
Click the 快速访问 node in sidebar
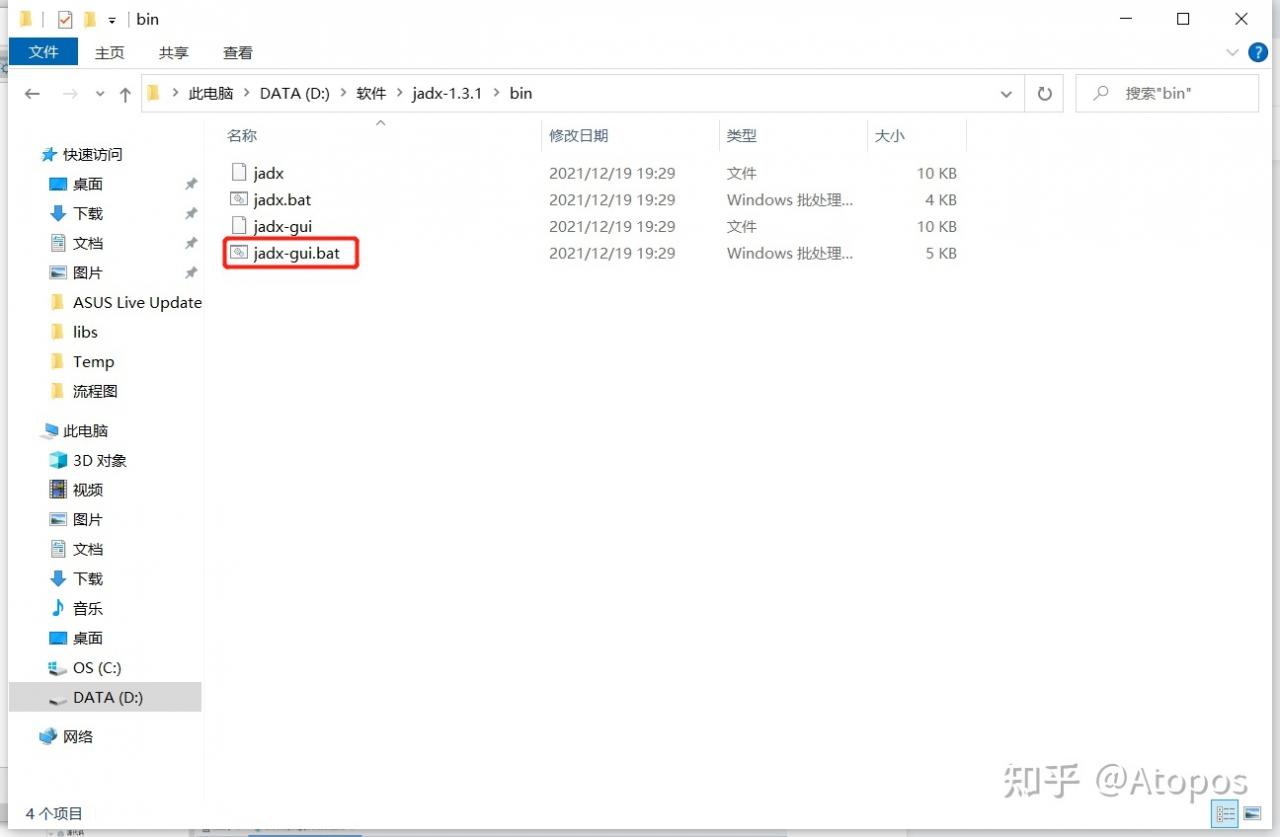(92, 155)
